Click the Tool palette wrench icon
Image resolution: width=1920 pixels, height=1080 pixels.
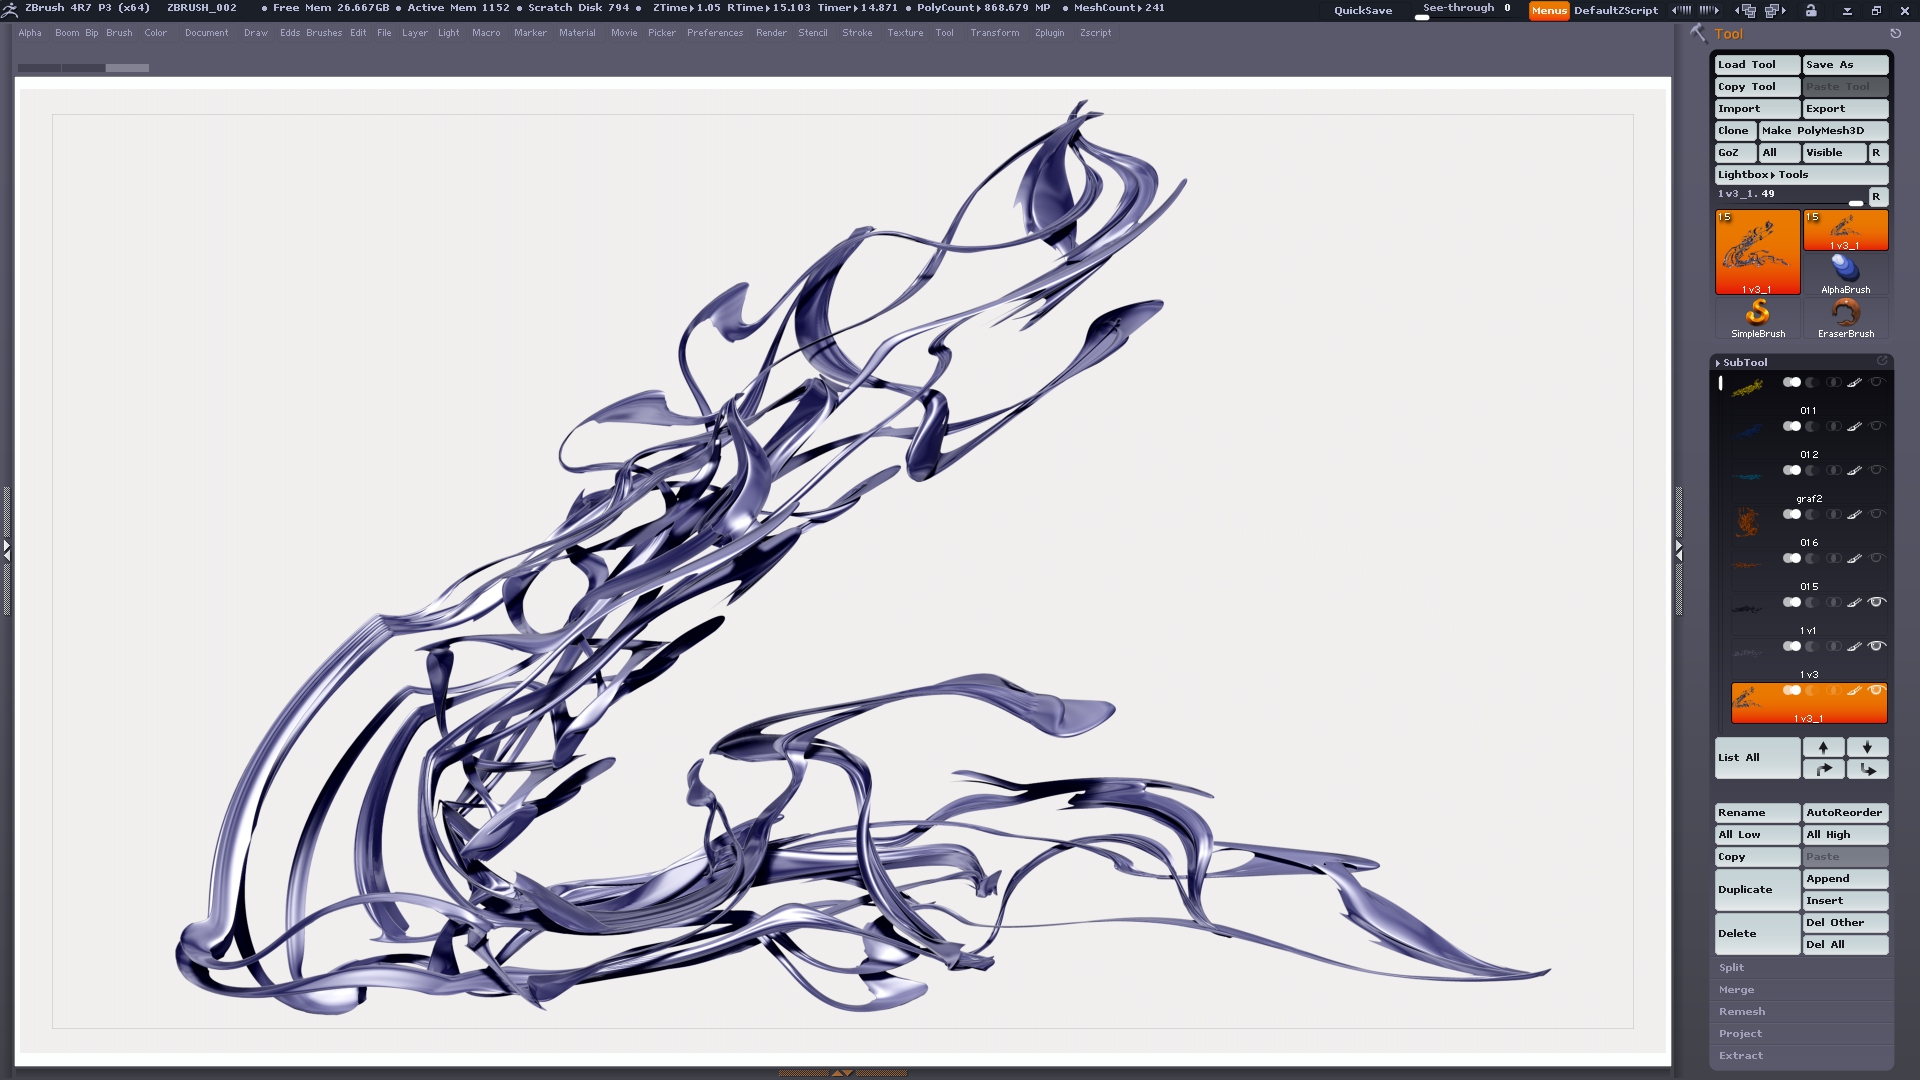coord(1698,33)
